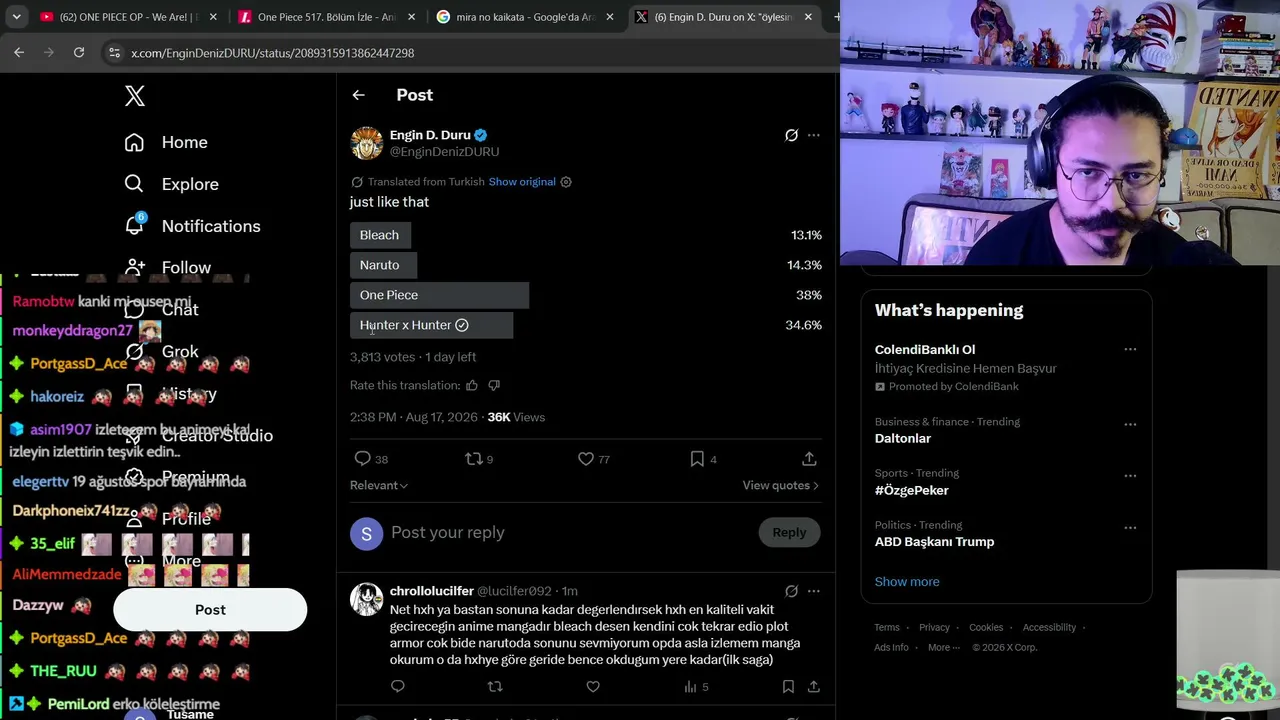This screenshot has height=720, width=1280.
Task: Share chrollolucilfer's comment
Action: [x=813, y=687]
